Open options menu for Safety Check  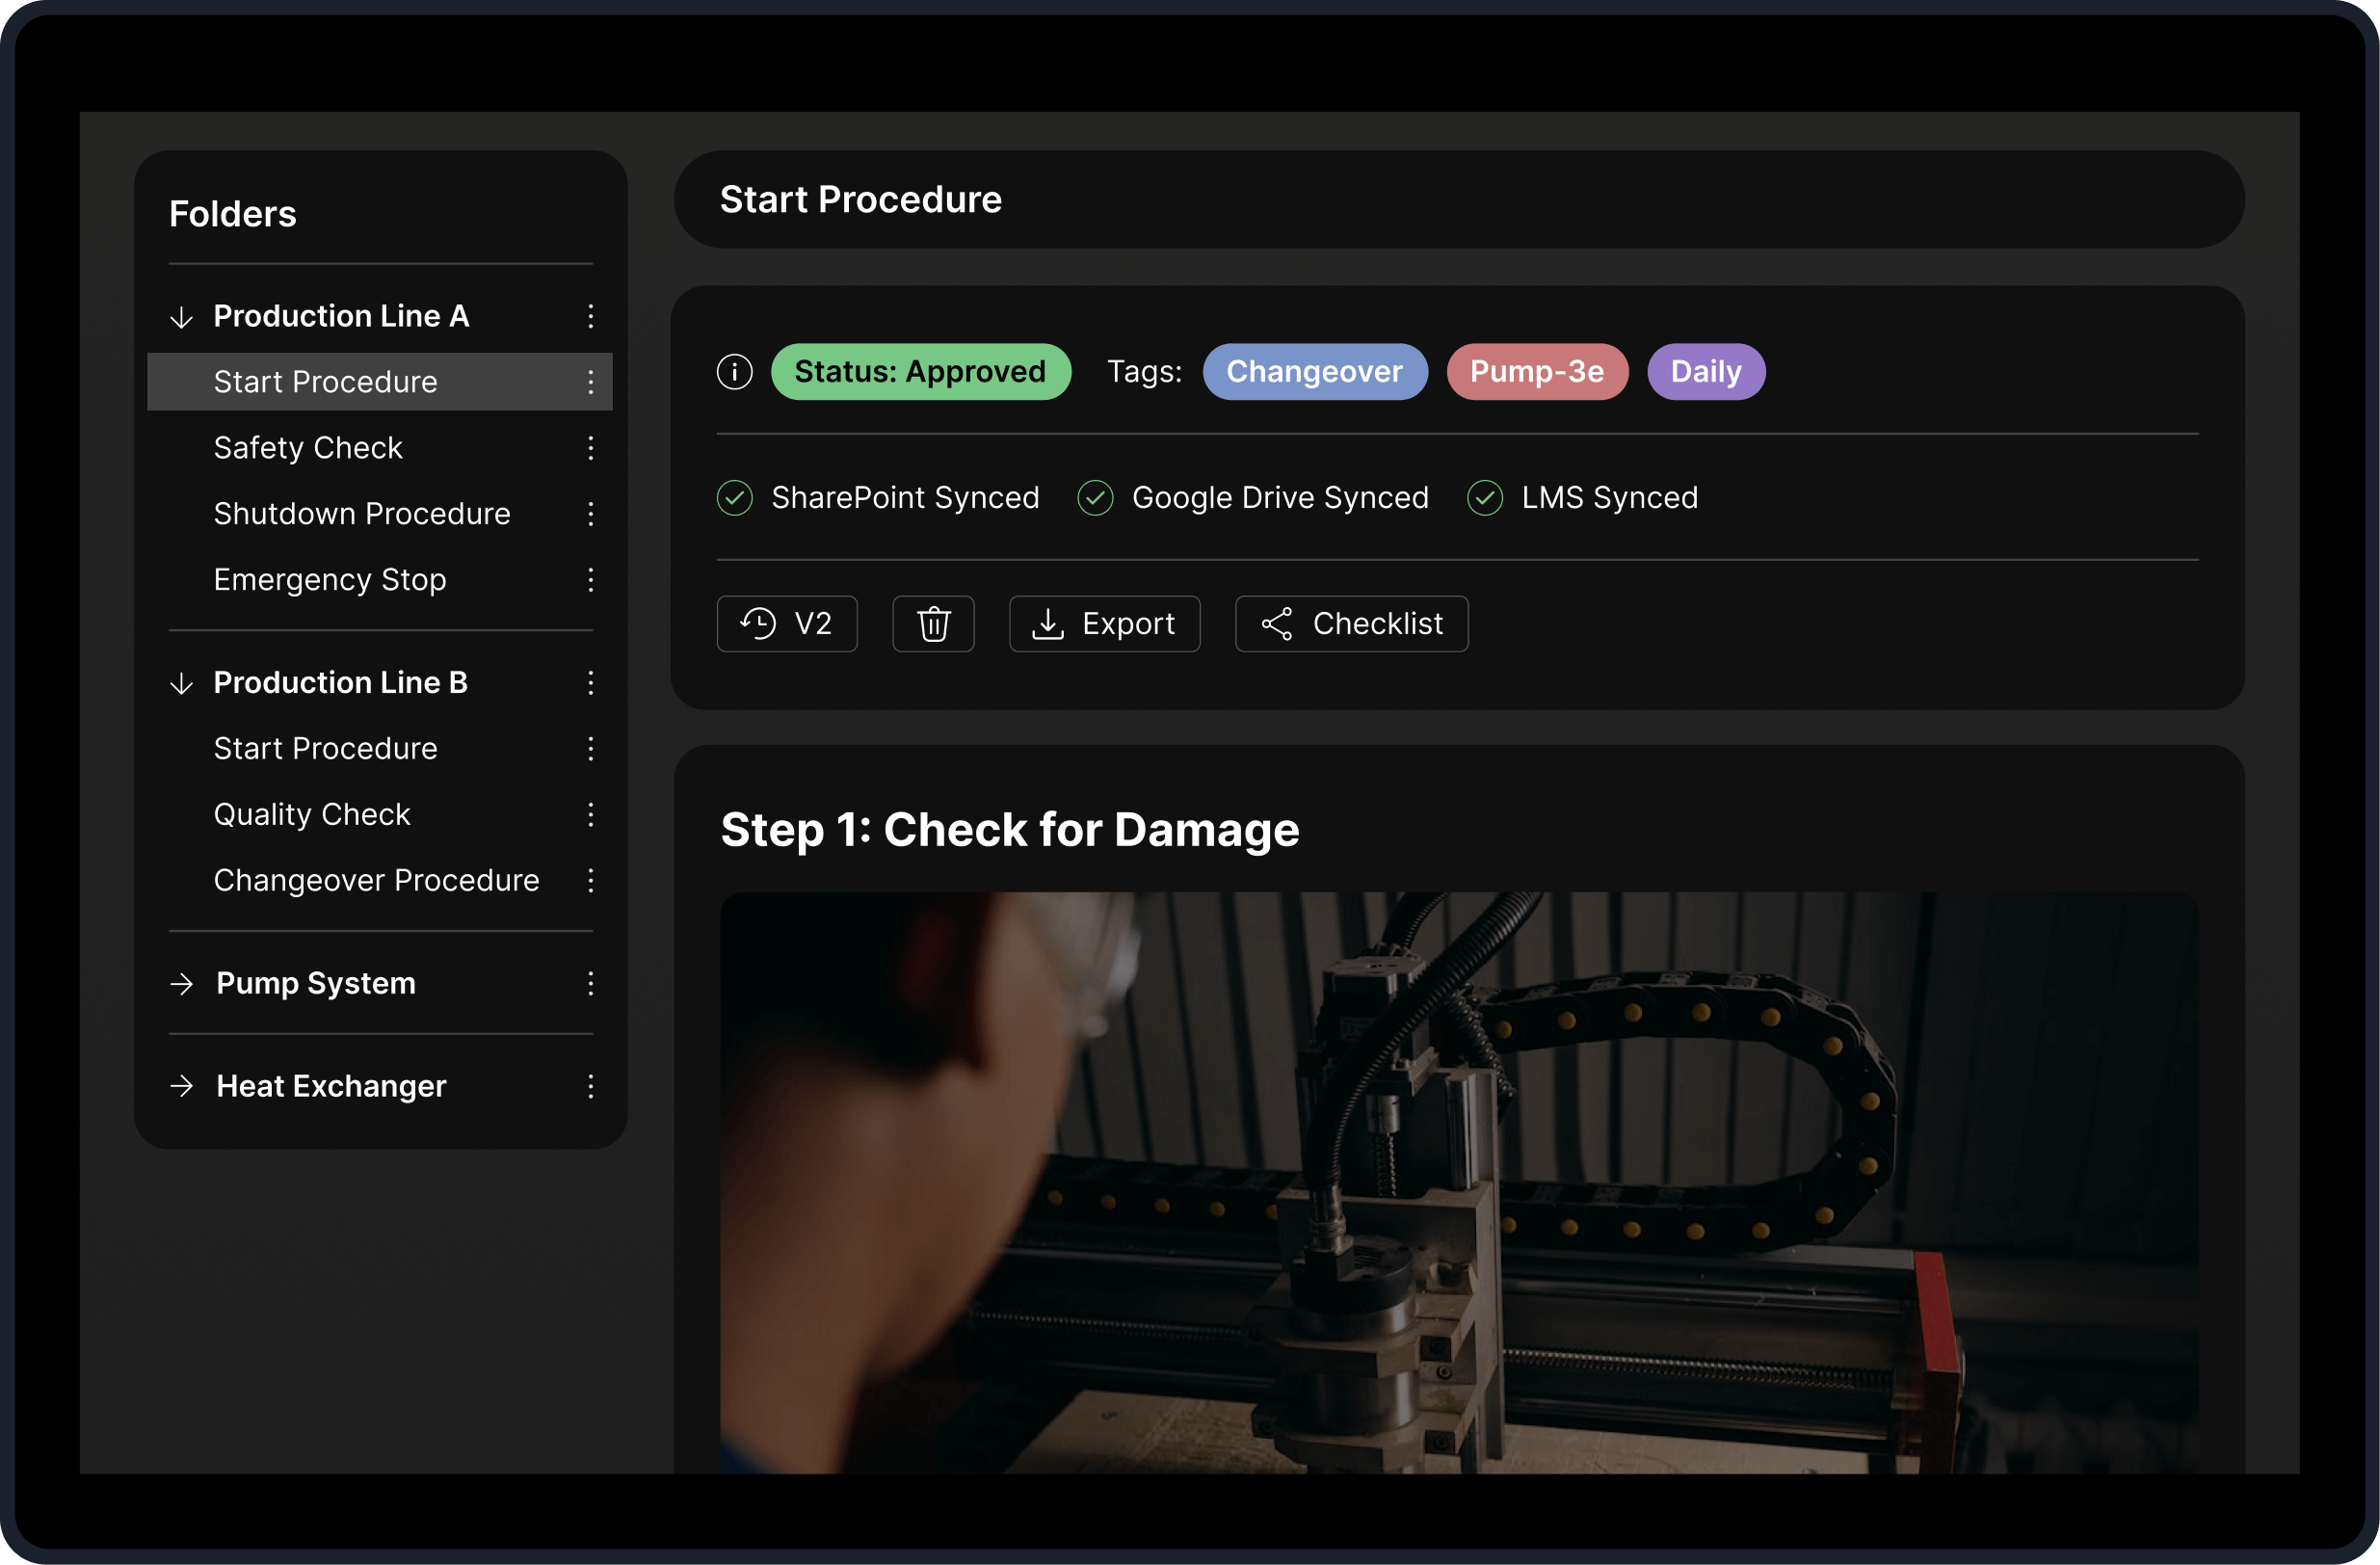coord(591,448)
